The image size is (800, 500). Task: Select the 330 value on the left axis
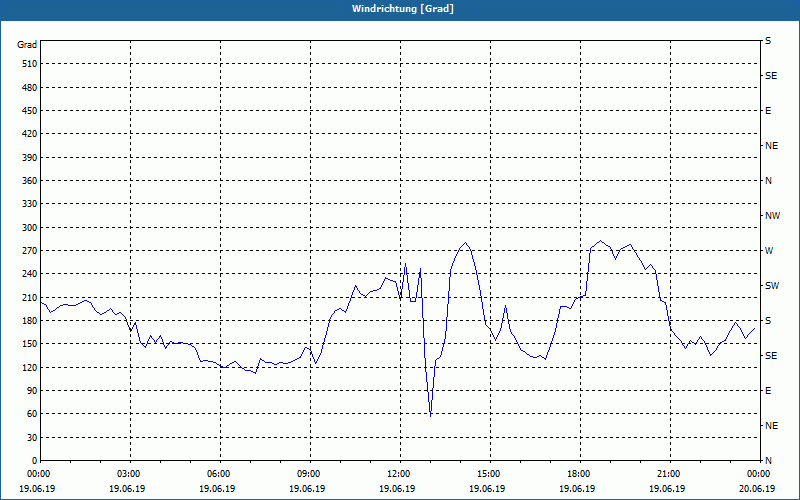[x=30, y=204]
